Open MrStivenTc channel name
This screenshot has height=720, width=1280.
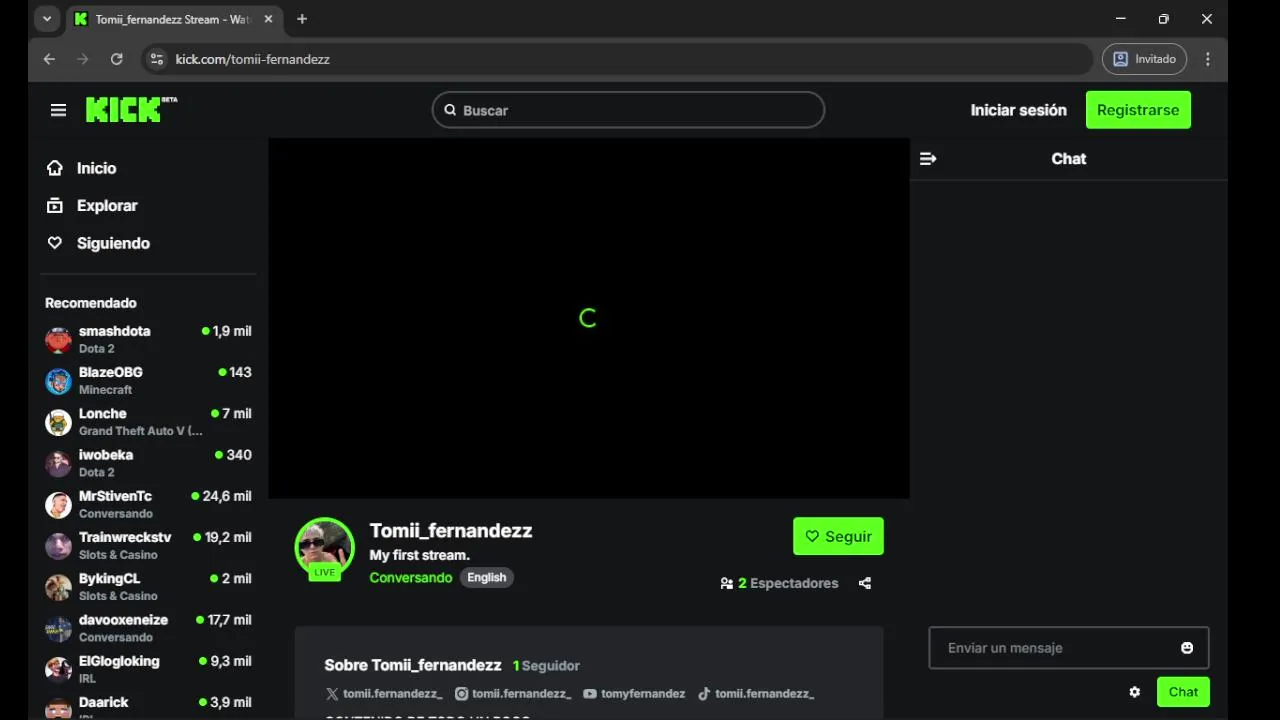116,496
